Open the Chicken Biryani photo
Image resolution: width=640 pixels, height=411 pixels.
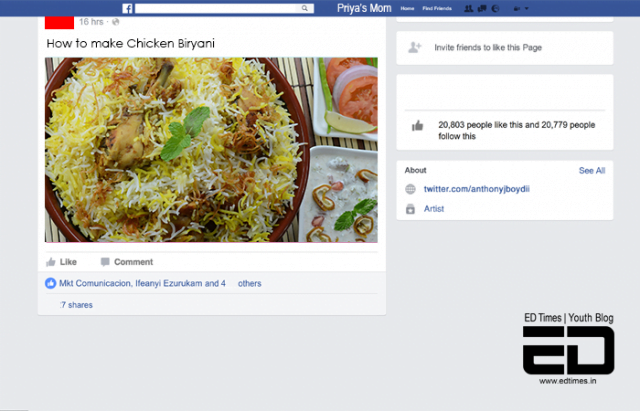[x=211, y=150]
